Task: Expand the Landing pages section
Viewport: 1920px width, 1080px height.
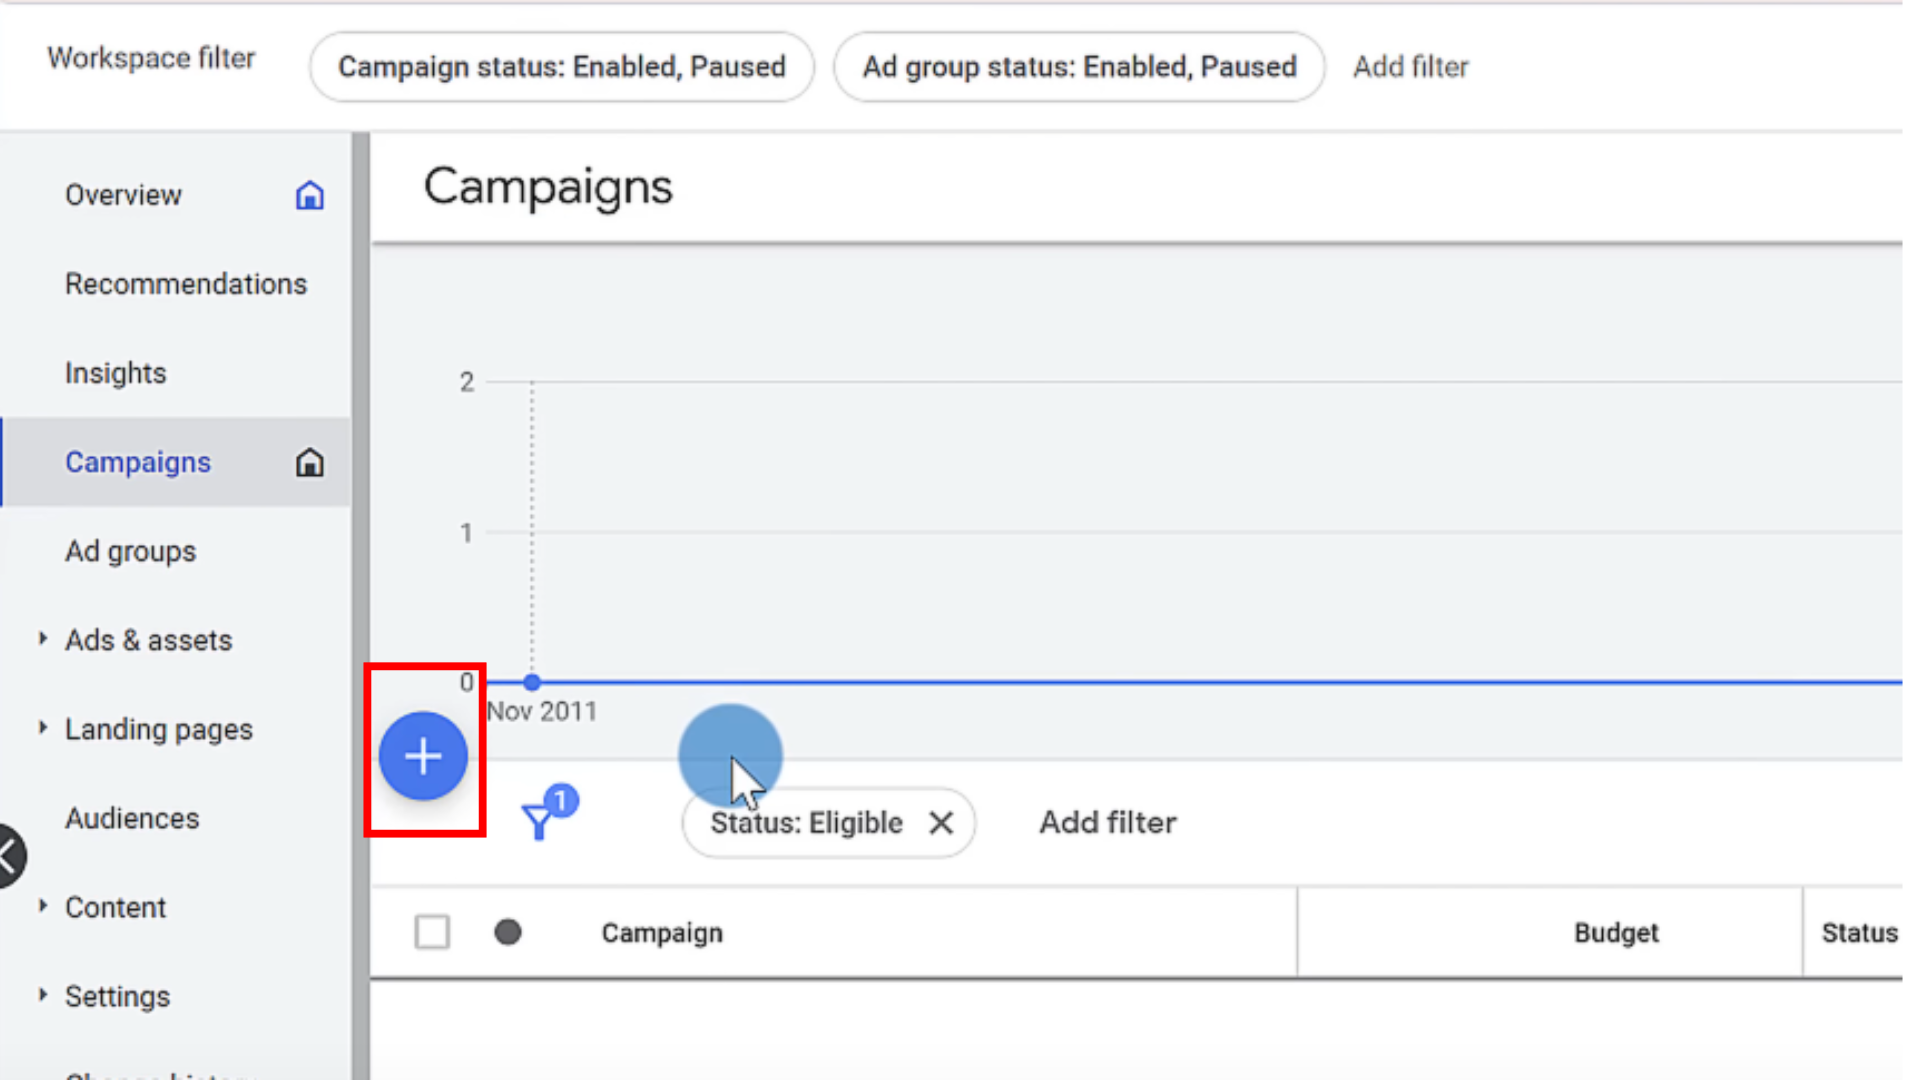Action: pos(43,728)
